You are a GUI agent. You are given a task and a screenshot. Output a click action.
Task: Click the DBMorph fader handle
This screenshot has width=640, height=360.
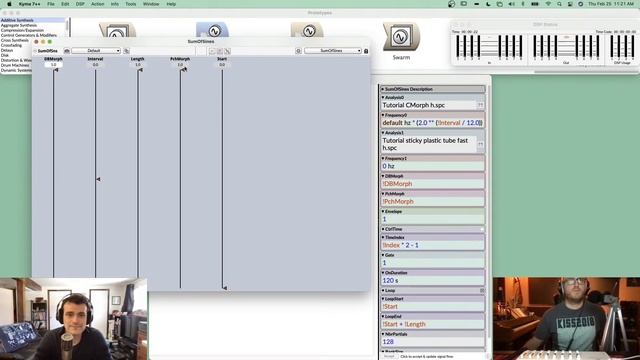pyautogui.click(x=56, y=70)
